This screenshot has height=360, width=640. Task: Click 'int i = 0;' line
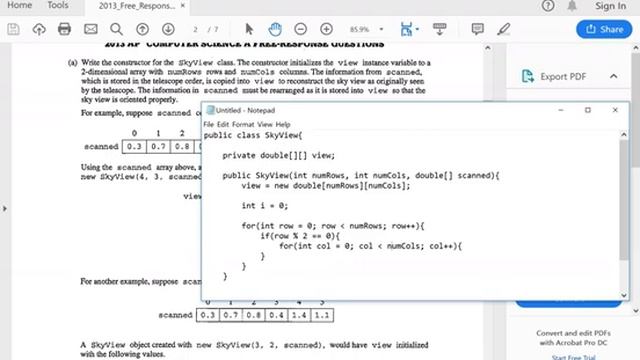pyautogui.click(x=264, y=206)
